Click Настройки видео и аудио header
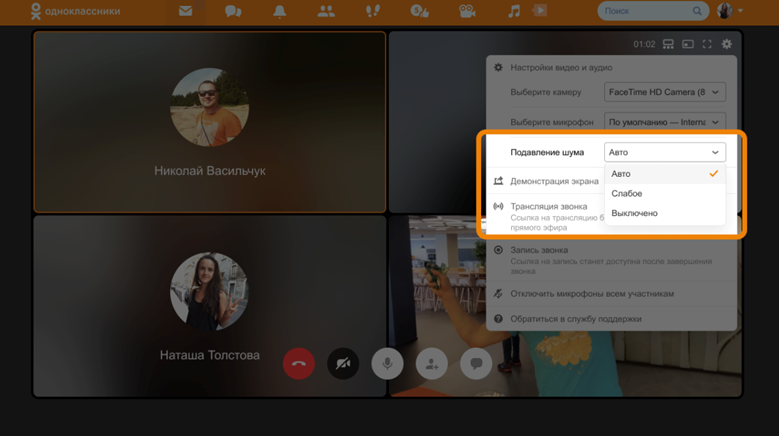 pos(561,68)
